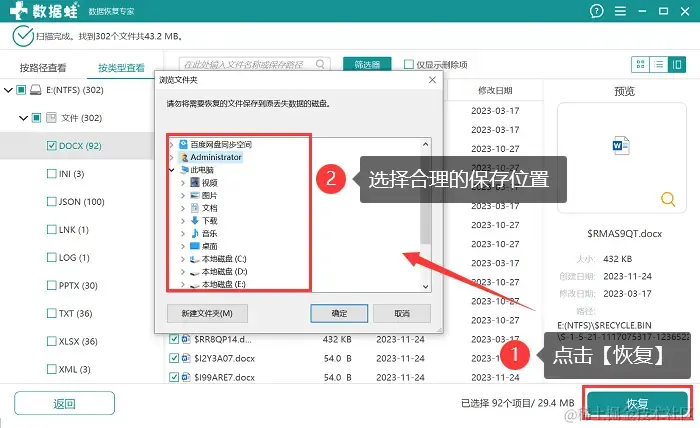The height and width of the screenshot is (428, 700).
Task: Check the JSON (100) checkbox
Action: click(52, 202)
